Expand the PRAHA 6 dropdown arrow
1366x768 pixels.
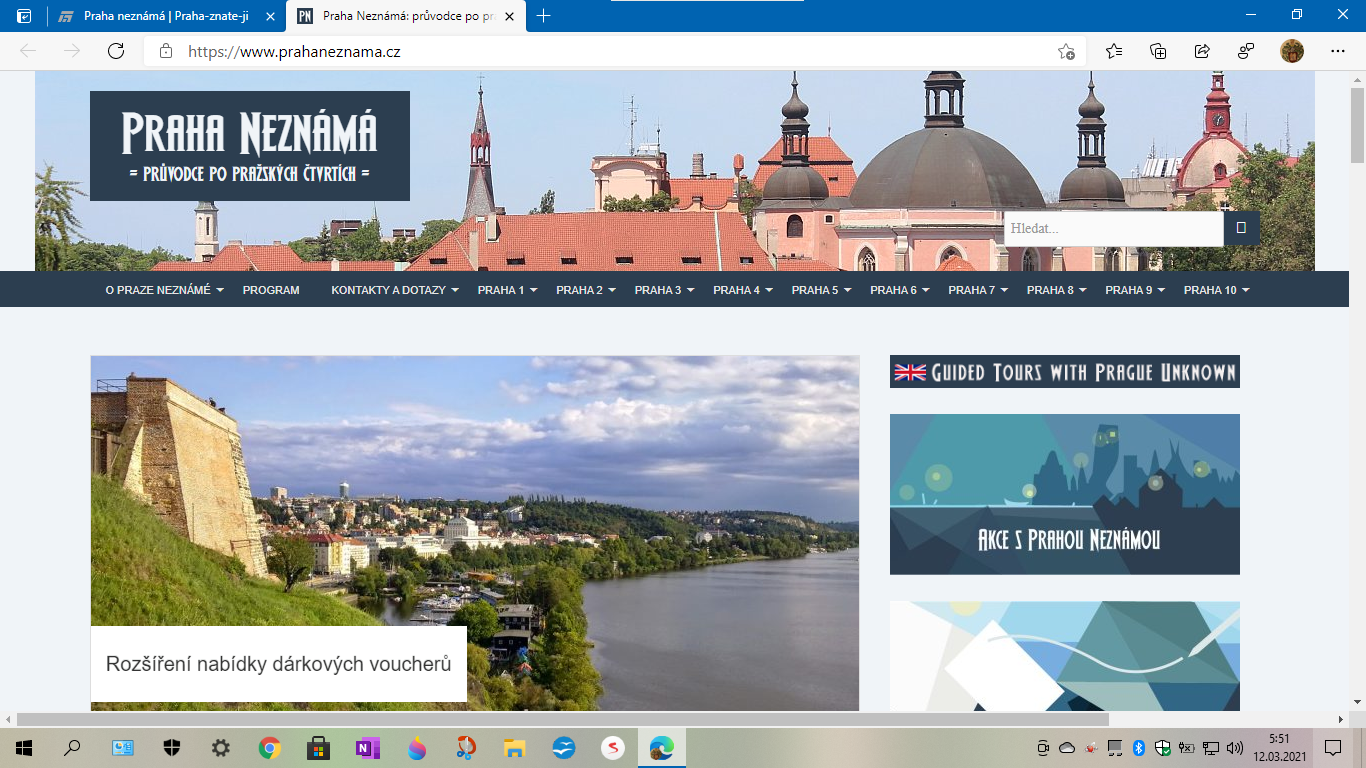(x=926, y=291)
